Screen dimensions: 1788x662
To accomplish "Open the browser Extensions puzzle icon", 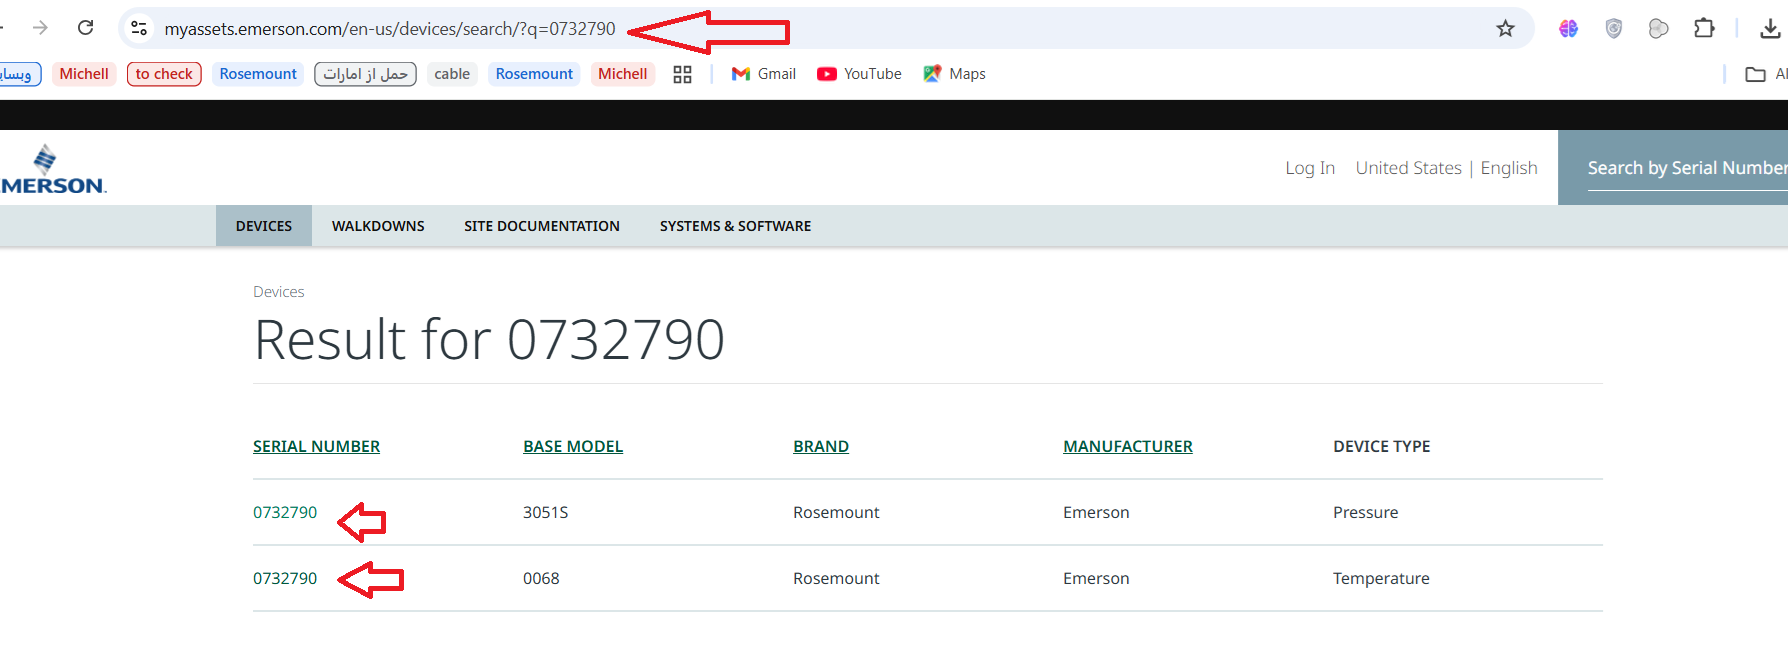I will pos(1704,28).
